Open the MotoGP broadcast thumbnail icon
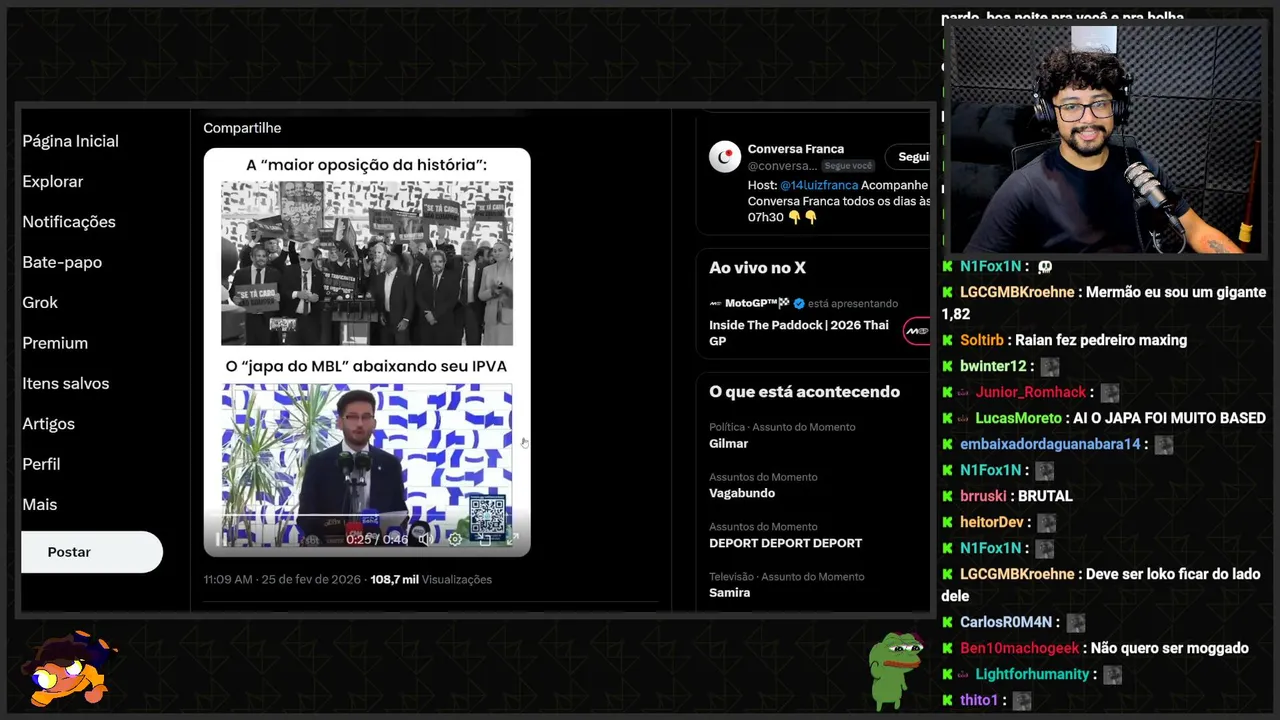Screen dimensions: 1280x720 tap(917, 331)
